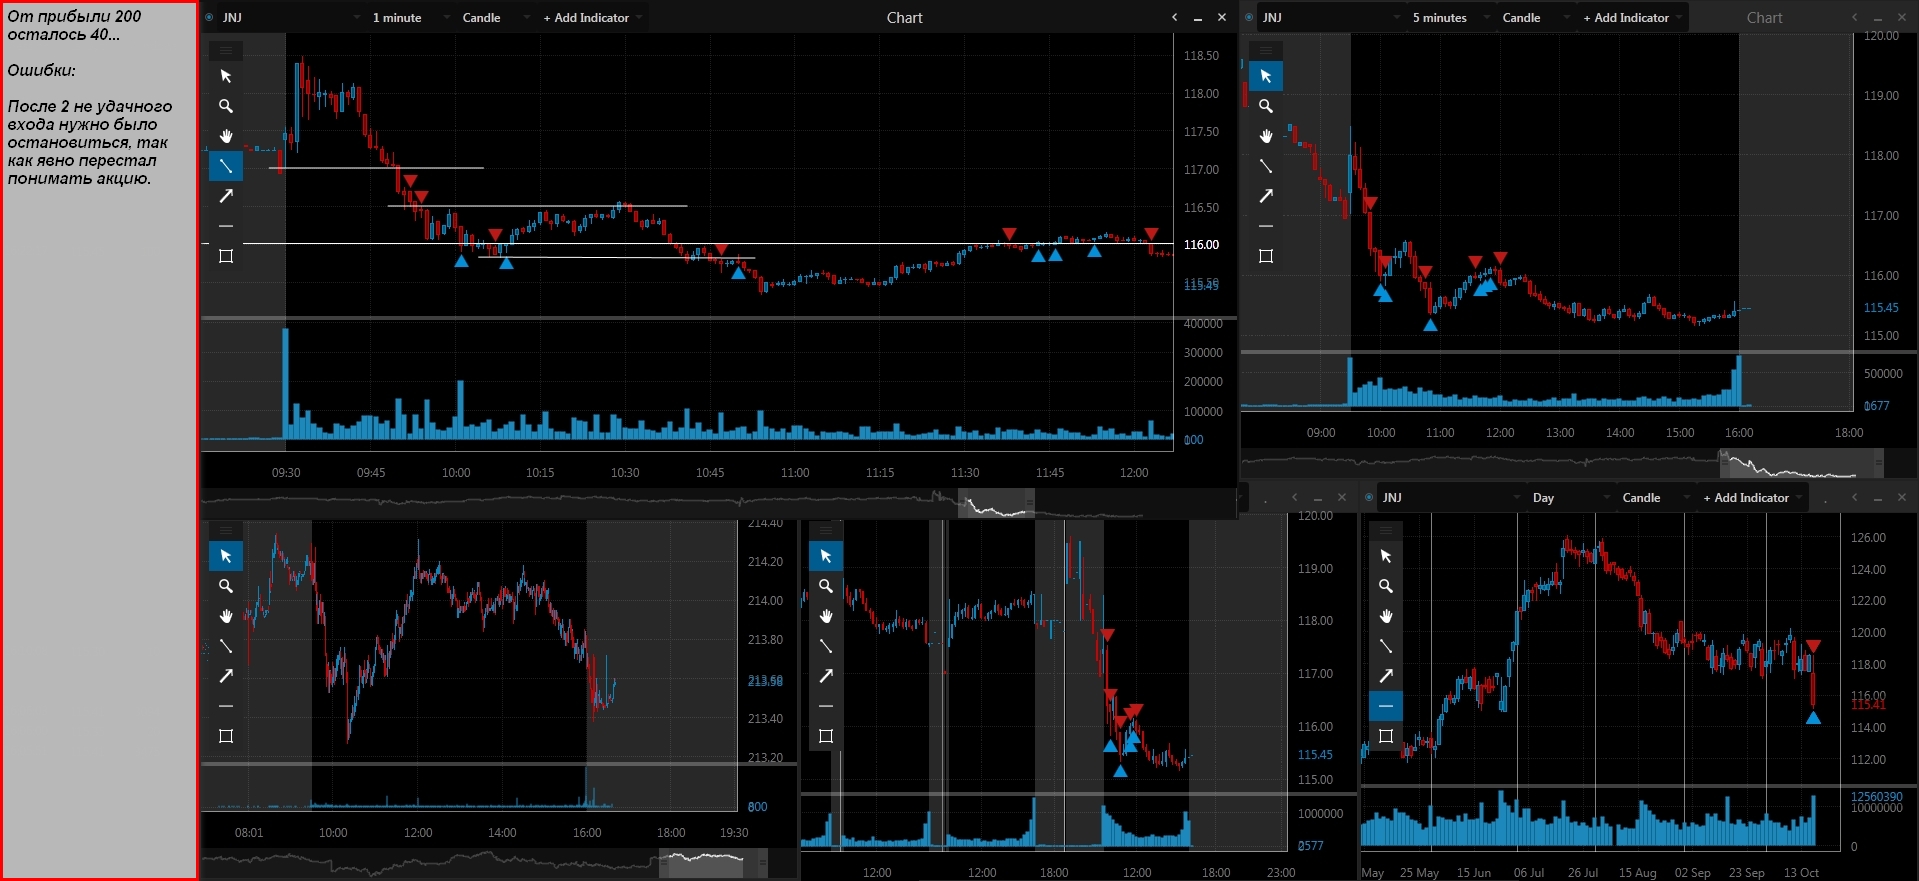The height and width of the screenshot is (881, 1919).
Task: Select the pointer tool in the 1-minute chart
Action: [x=226, y=76]
